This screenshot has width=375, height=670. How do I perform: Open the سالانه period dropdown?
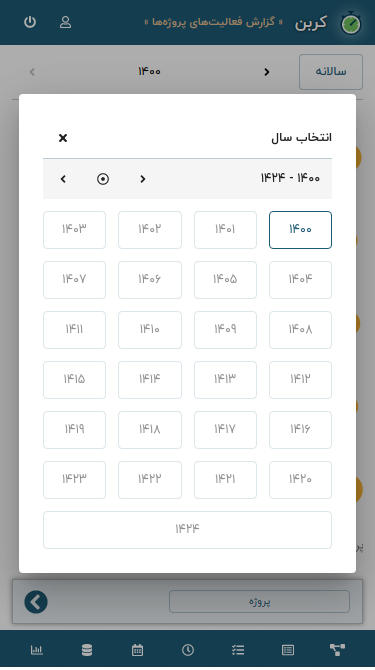tap(331, 72)
